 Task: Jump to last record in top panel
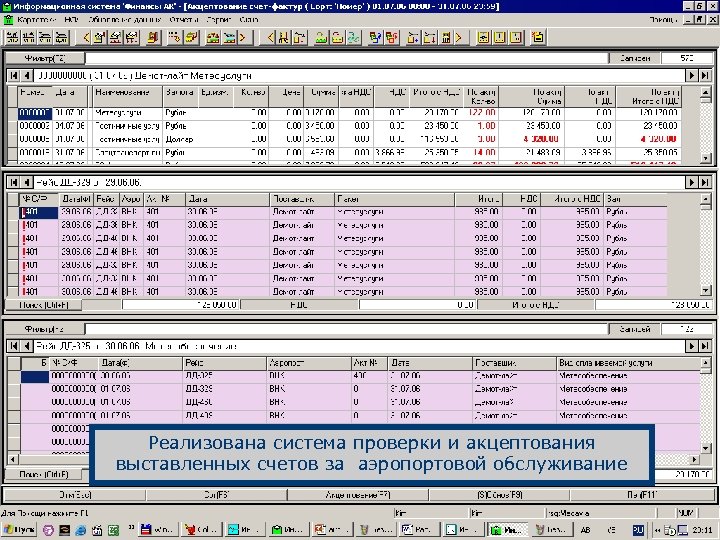(705, 76)
